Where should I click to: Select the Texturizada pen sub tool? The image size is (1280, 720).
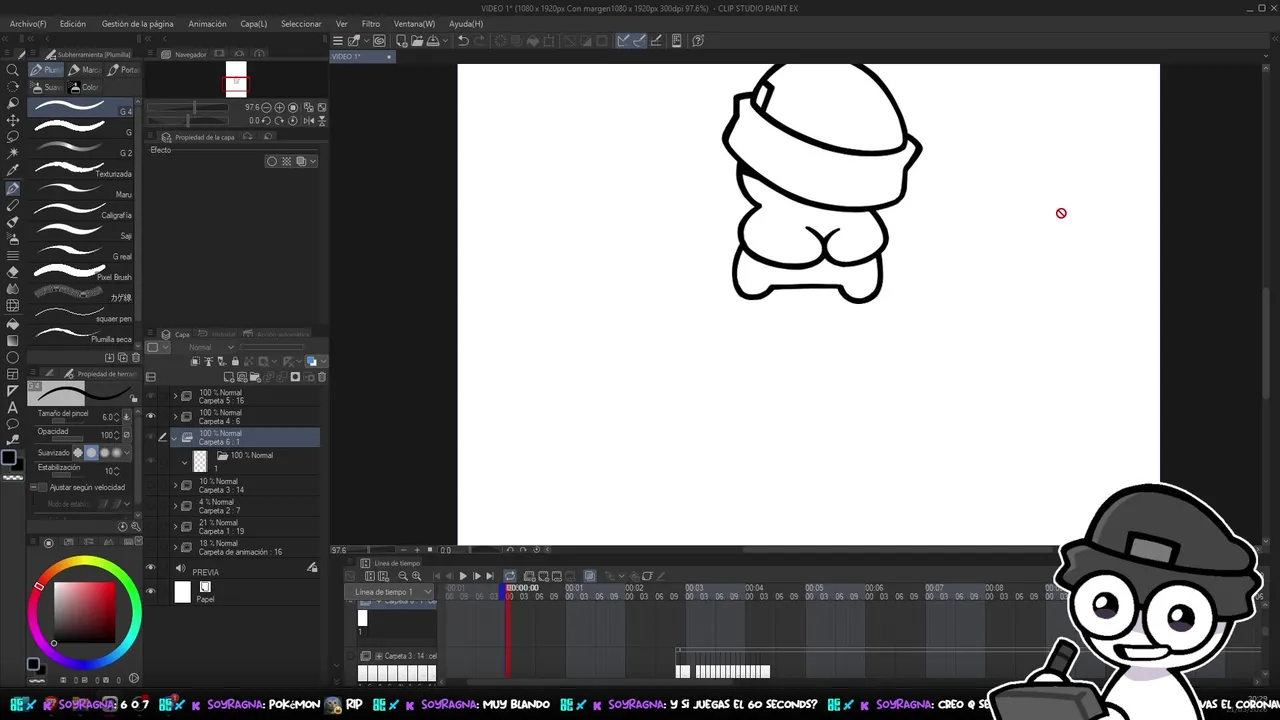point(81,170)
